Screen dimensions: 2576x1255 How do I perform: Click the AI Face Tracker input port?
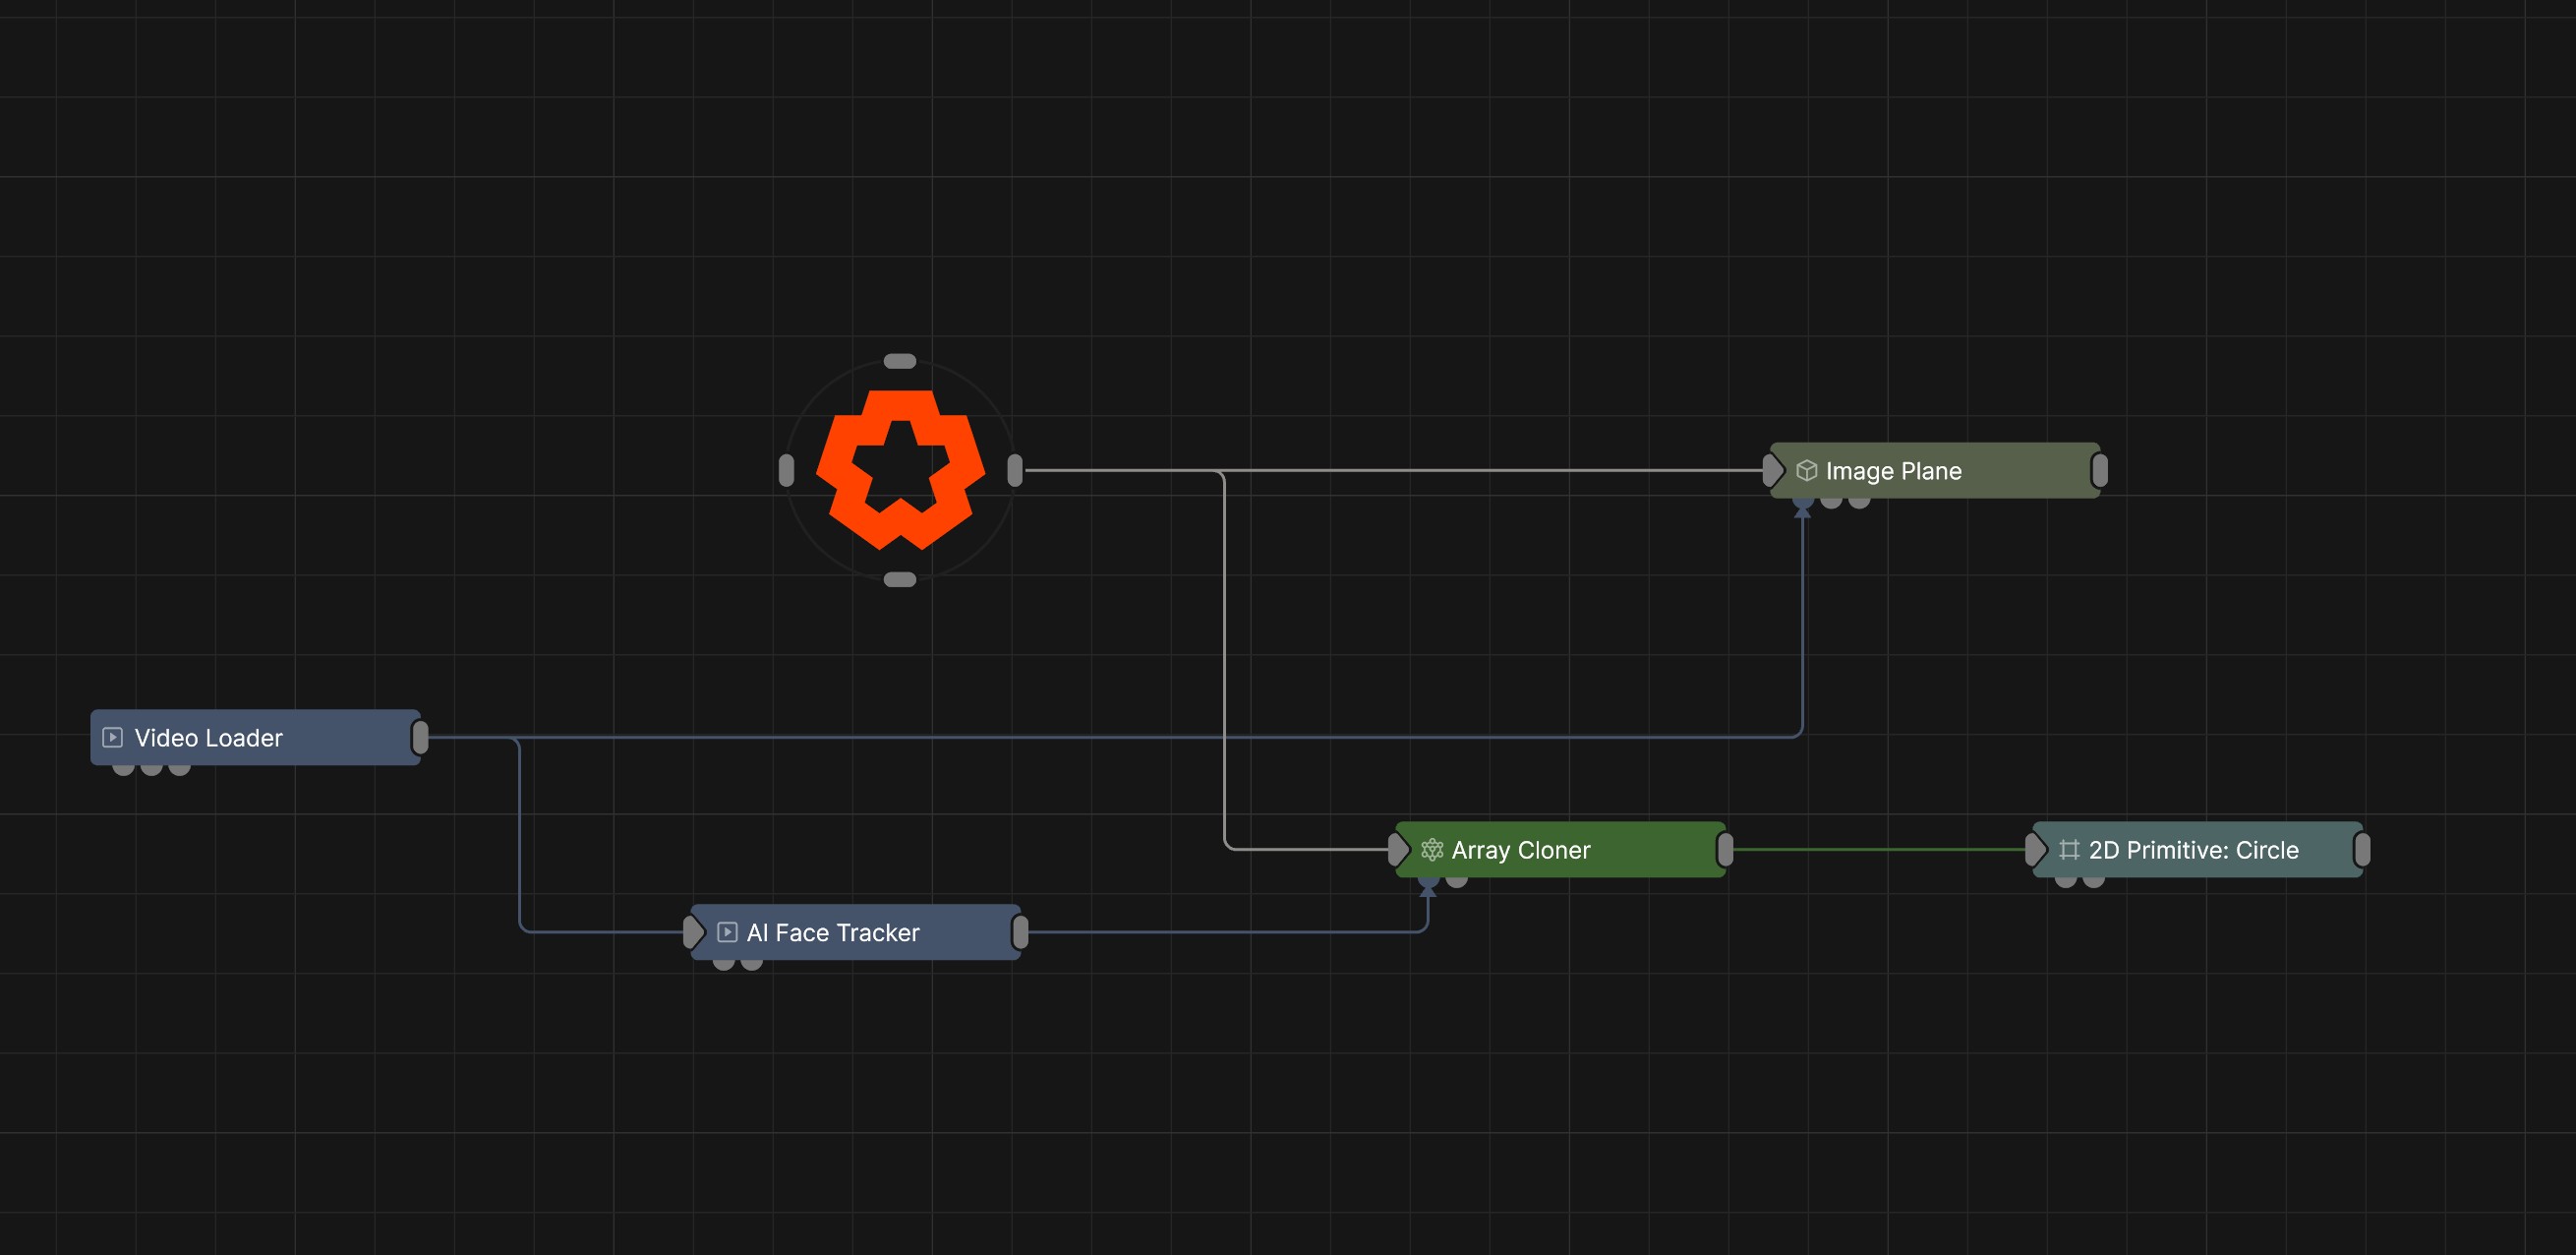point(693,932)
